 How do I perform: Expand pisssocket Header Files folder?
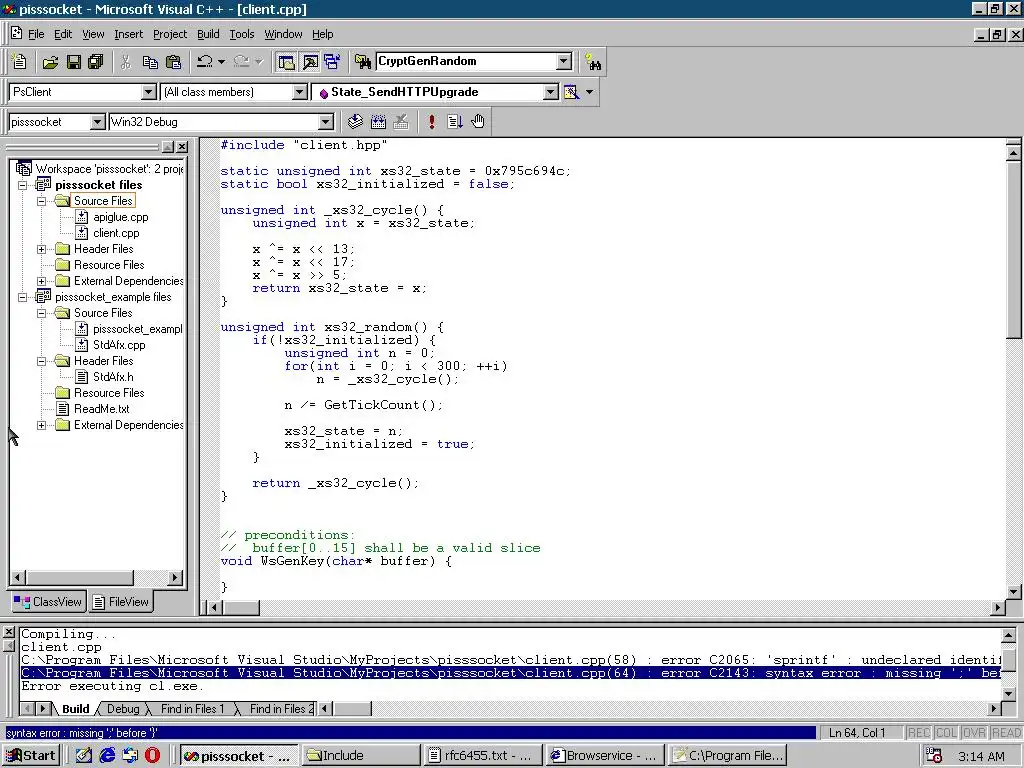tap(42, 249)
